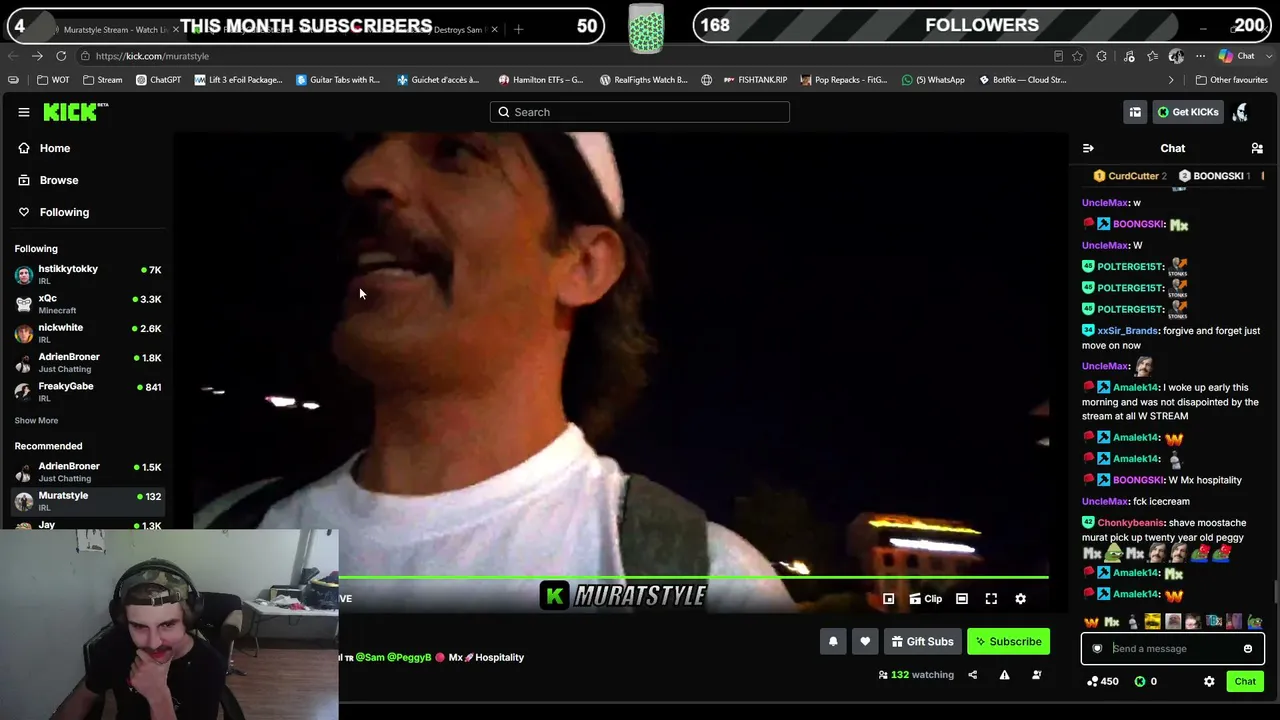This screenshot has height=720, width=1280.
Task: Report the stream with warning icon
Action: [1004, 675]
